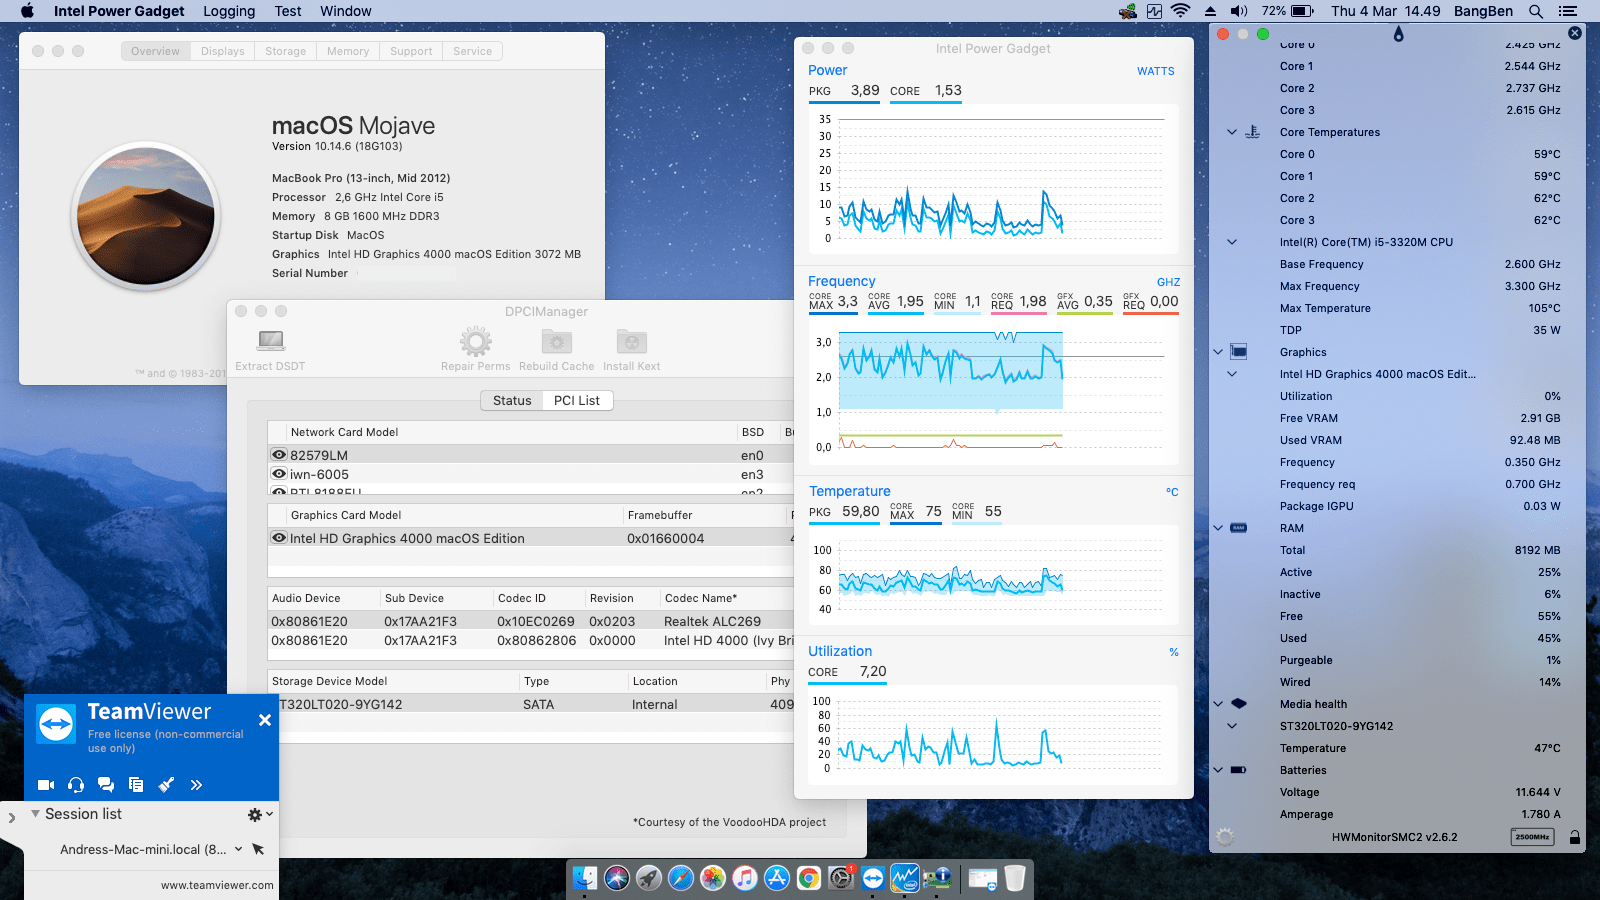Click °C unit label in Temperature section

pos(1172,492)
